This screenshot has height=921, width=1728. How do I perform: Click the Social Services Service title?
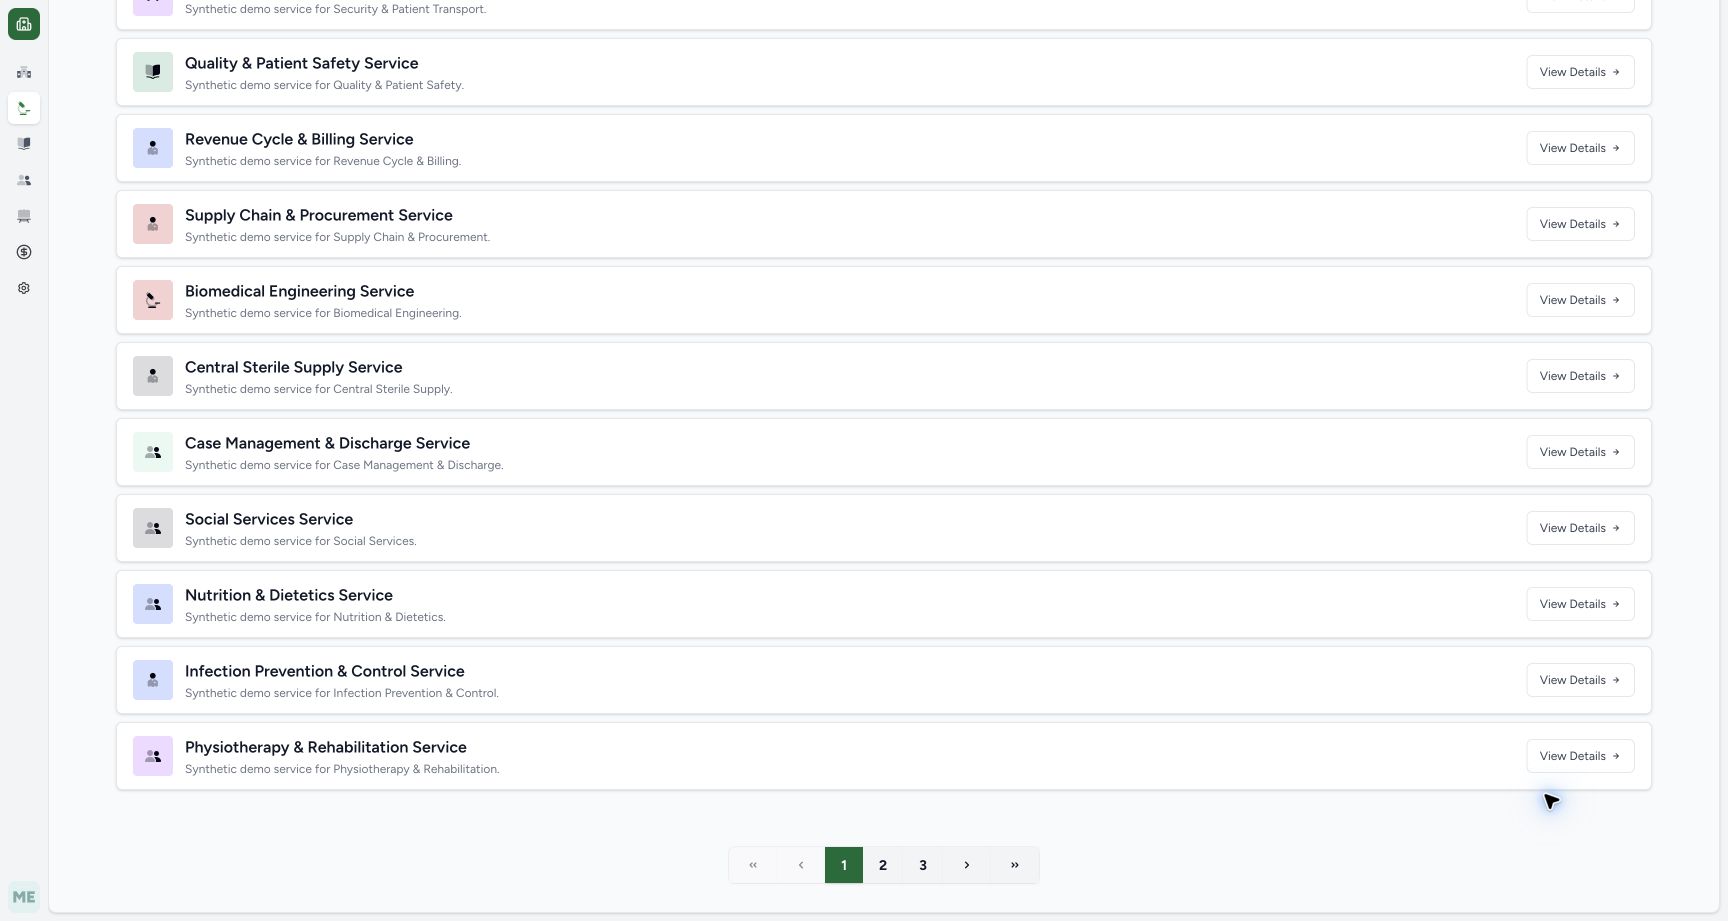click(269, 519)
